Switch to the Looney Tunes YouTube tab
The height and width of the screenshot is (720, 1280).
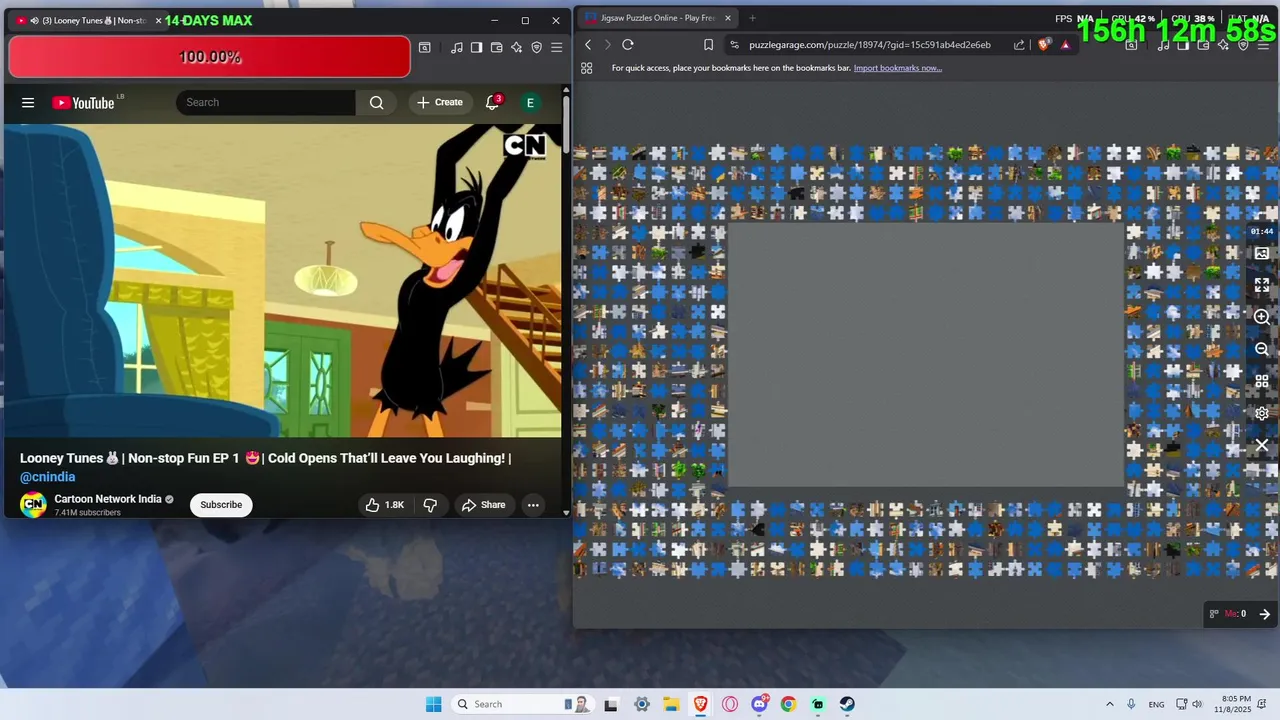coord(88,20)
